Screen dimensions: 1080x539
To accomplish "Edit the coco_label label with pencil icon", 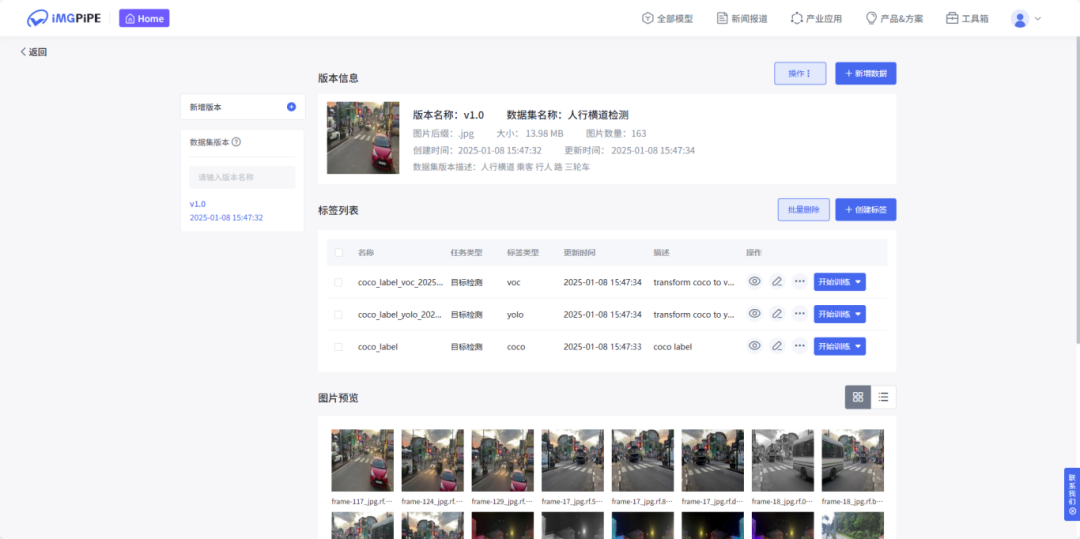I will click(x=777, y=346).
